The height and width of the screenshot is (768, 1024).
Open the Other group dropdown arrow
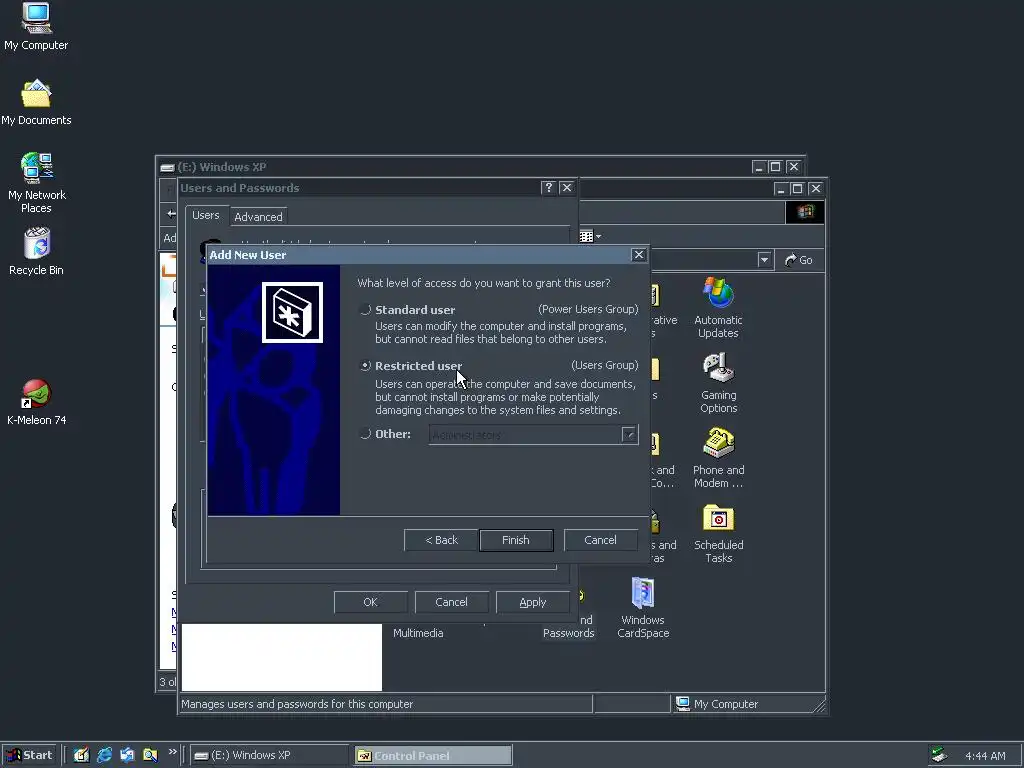pos(629,435)
